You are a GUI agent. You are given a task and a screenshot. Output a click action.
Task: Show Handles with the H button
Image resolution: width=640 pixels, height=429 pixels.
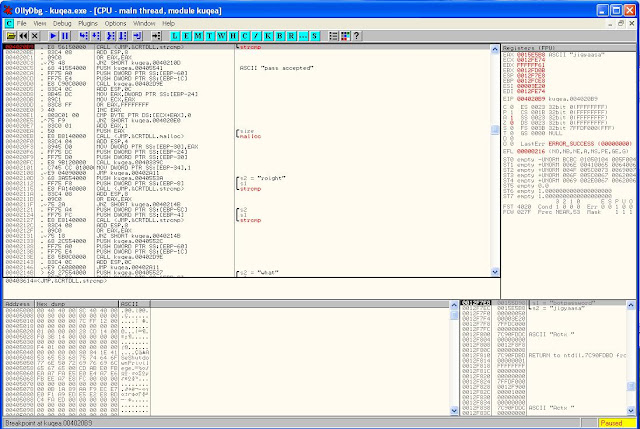(233, 36)
